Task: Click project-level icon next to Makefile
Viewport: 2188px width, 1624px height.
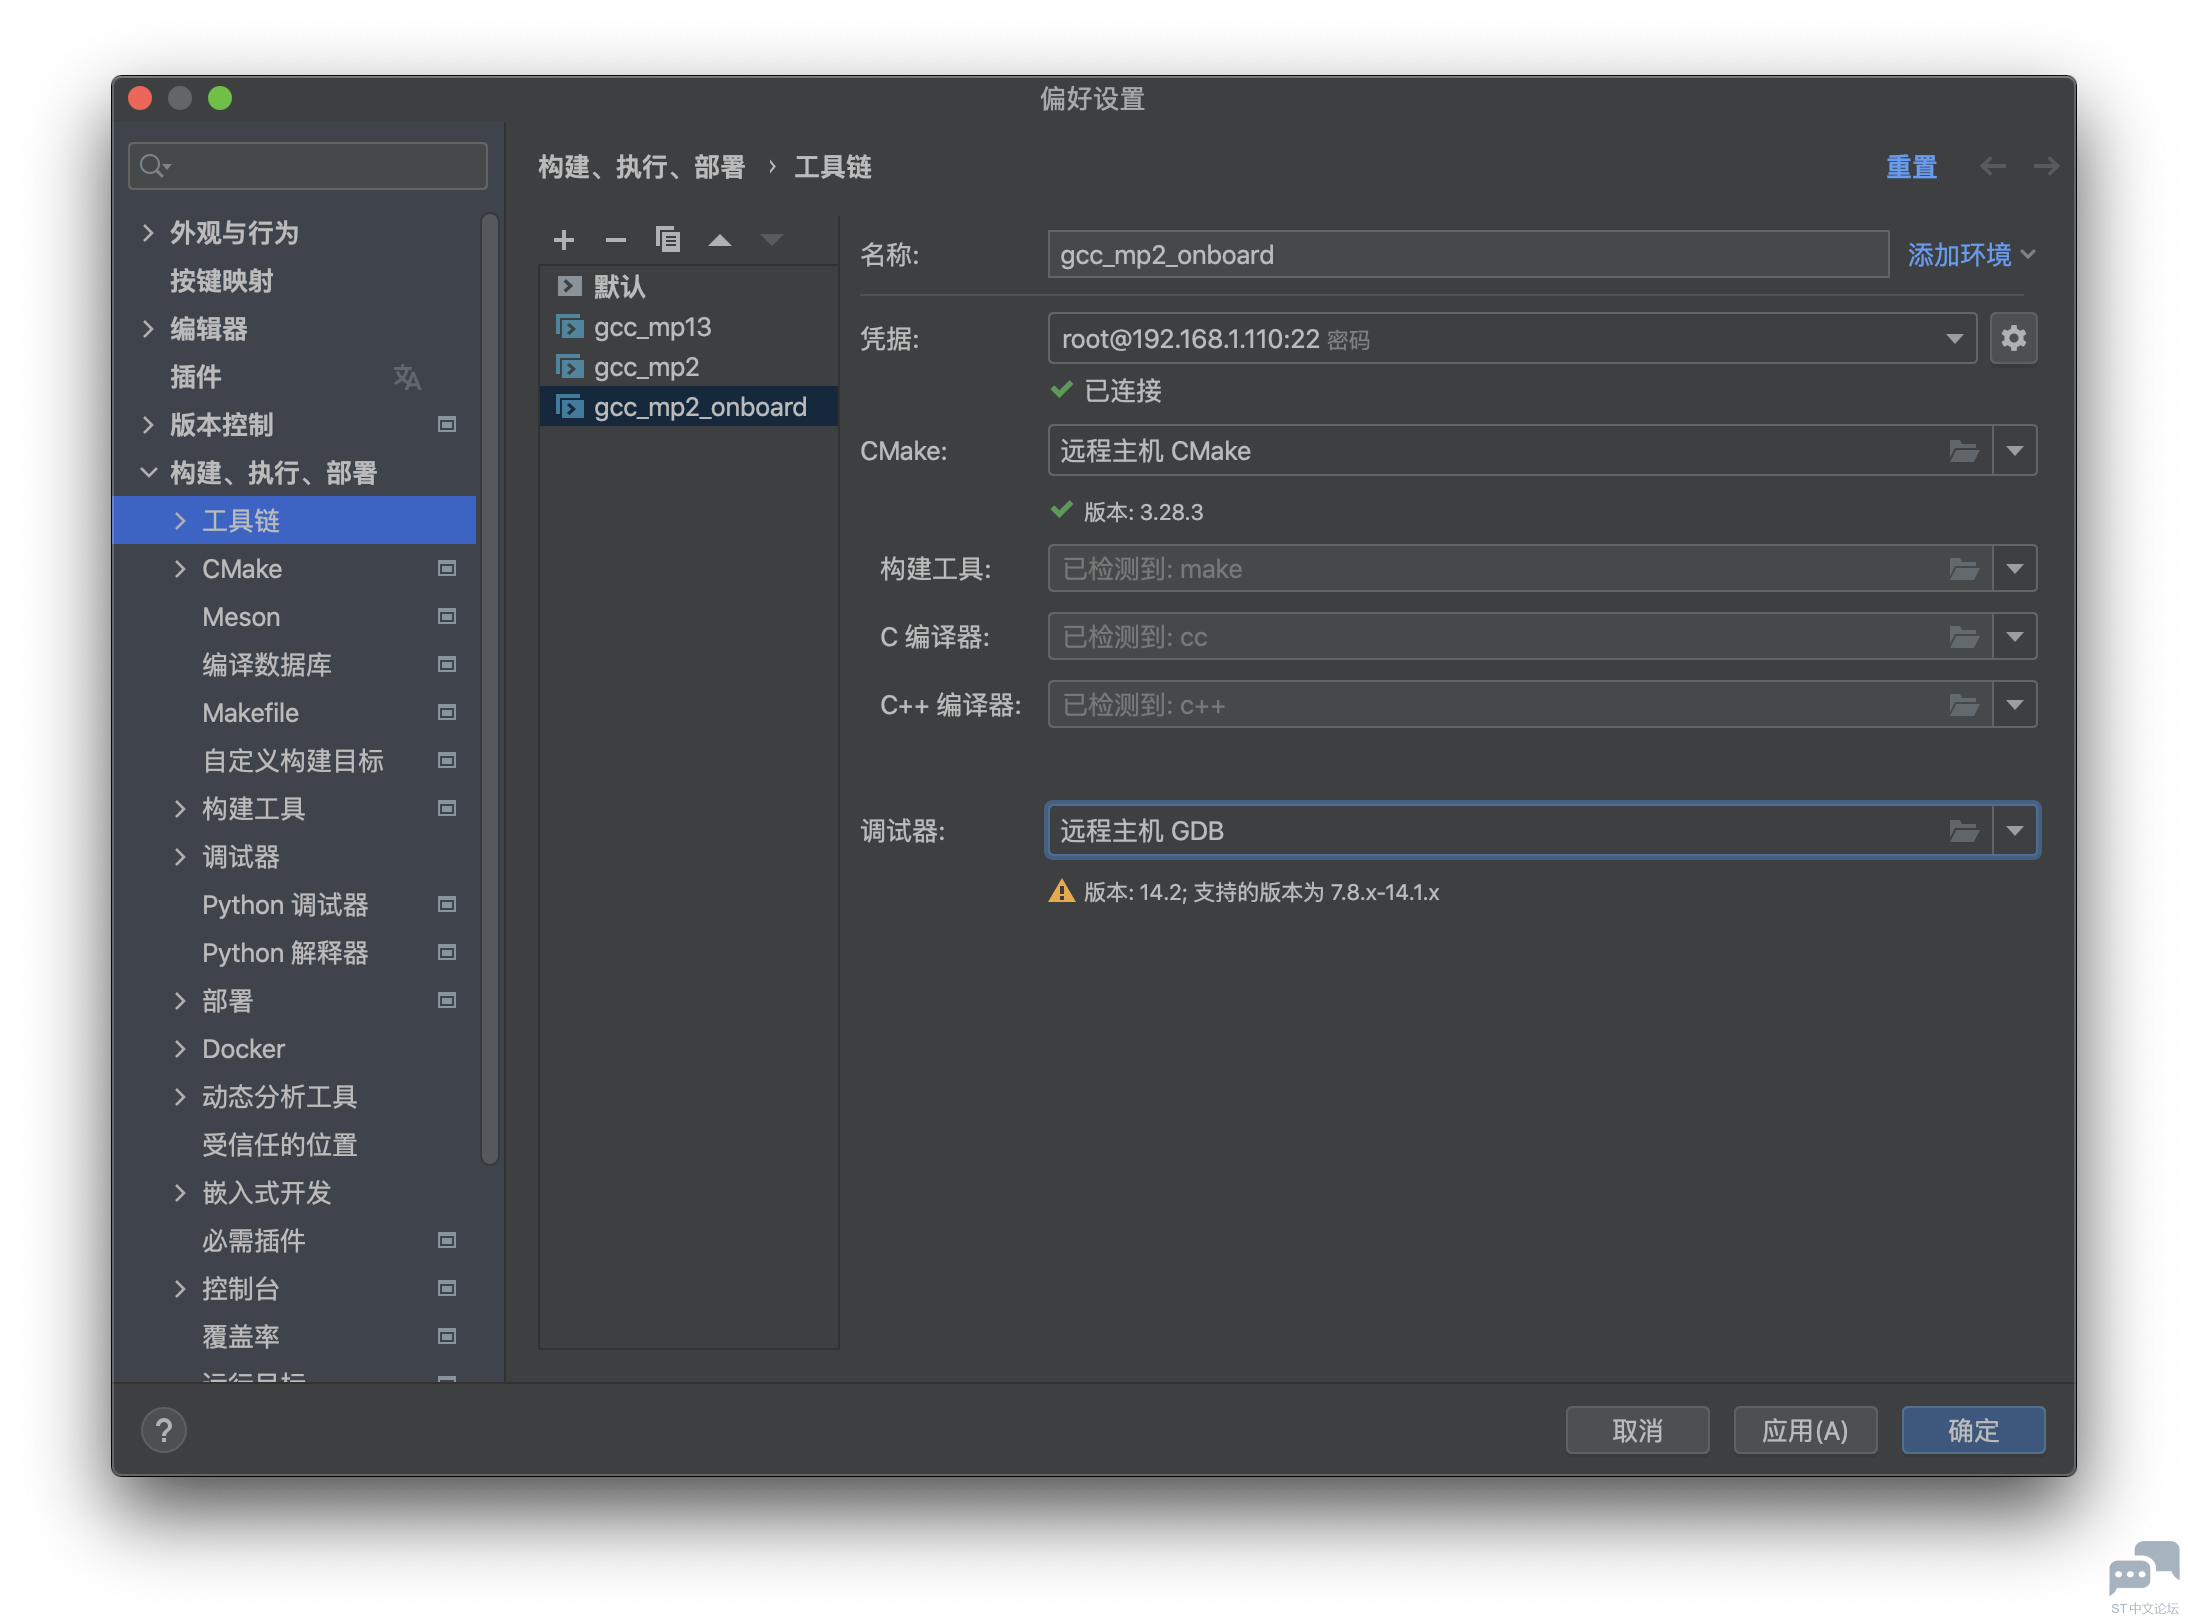Action: (447, 713)
